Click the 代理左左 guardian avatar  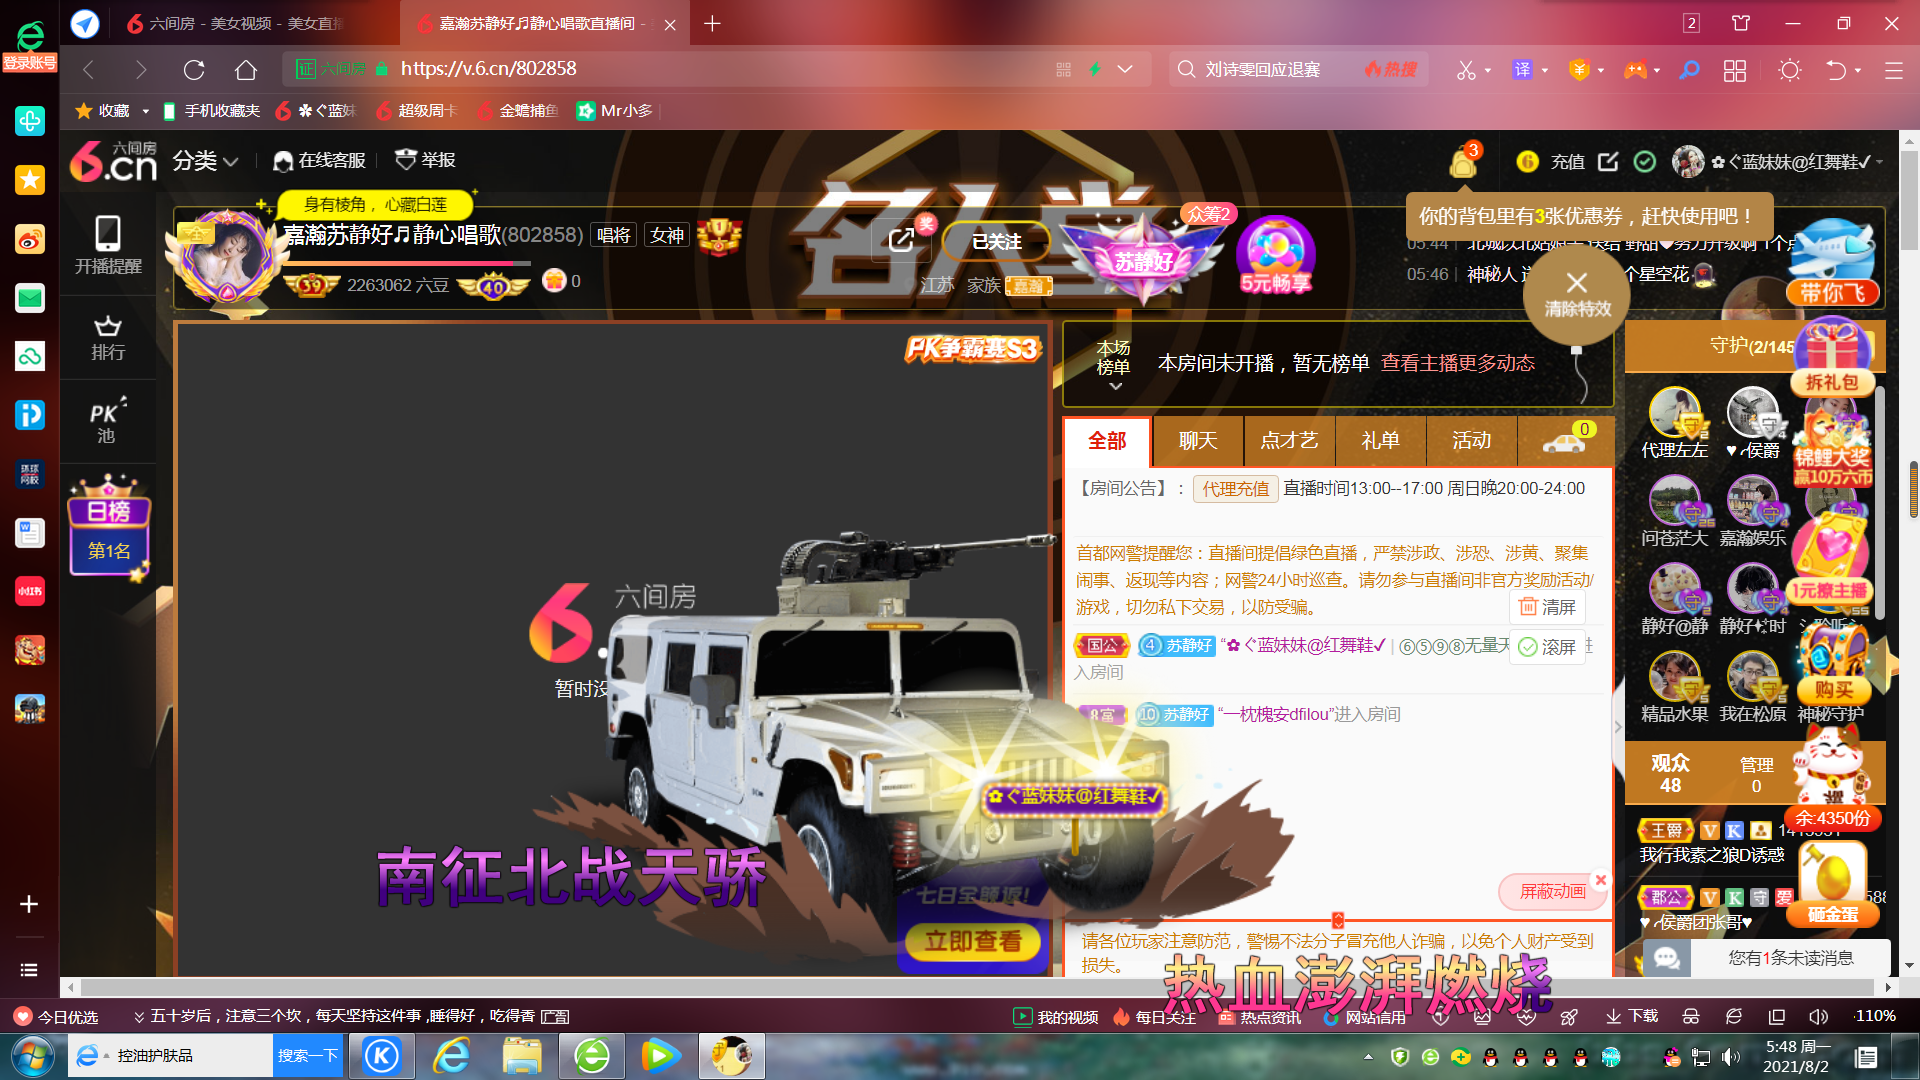(1675, 412)
